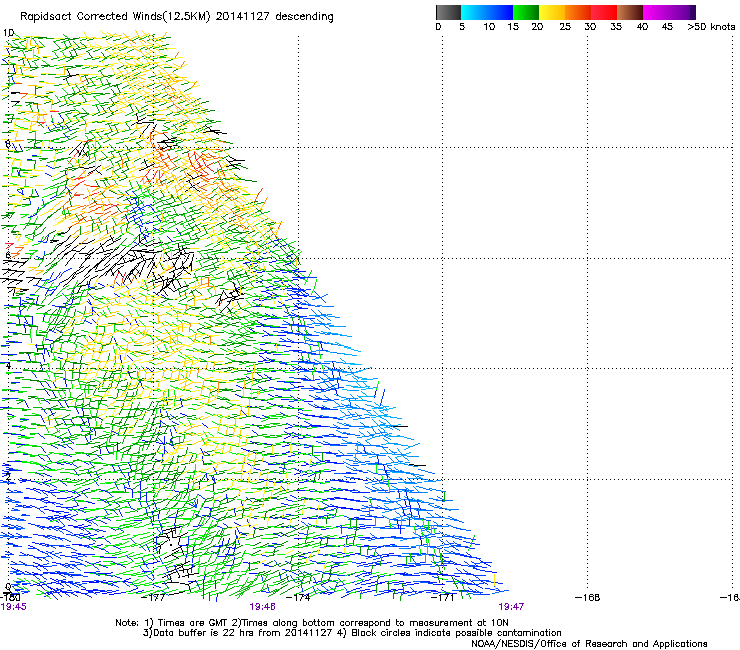740x650 pixels.
Task: Click the '2' latitude axis label
Action: (x=8, y=476)
